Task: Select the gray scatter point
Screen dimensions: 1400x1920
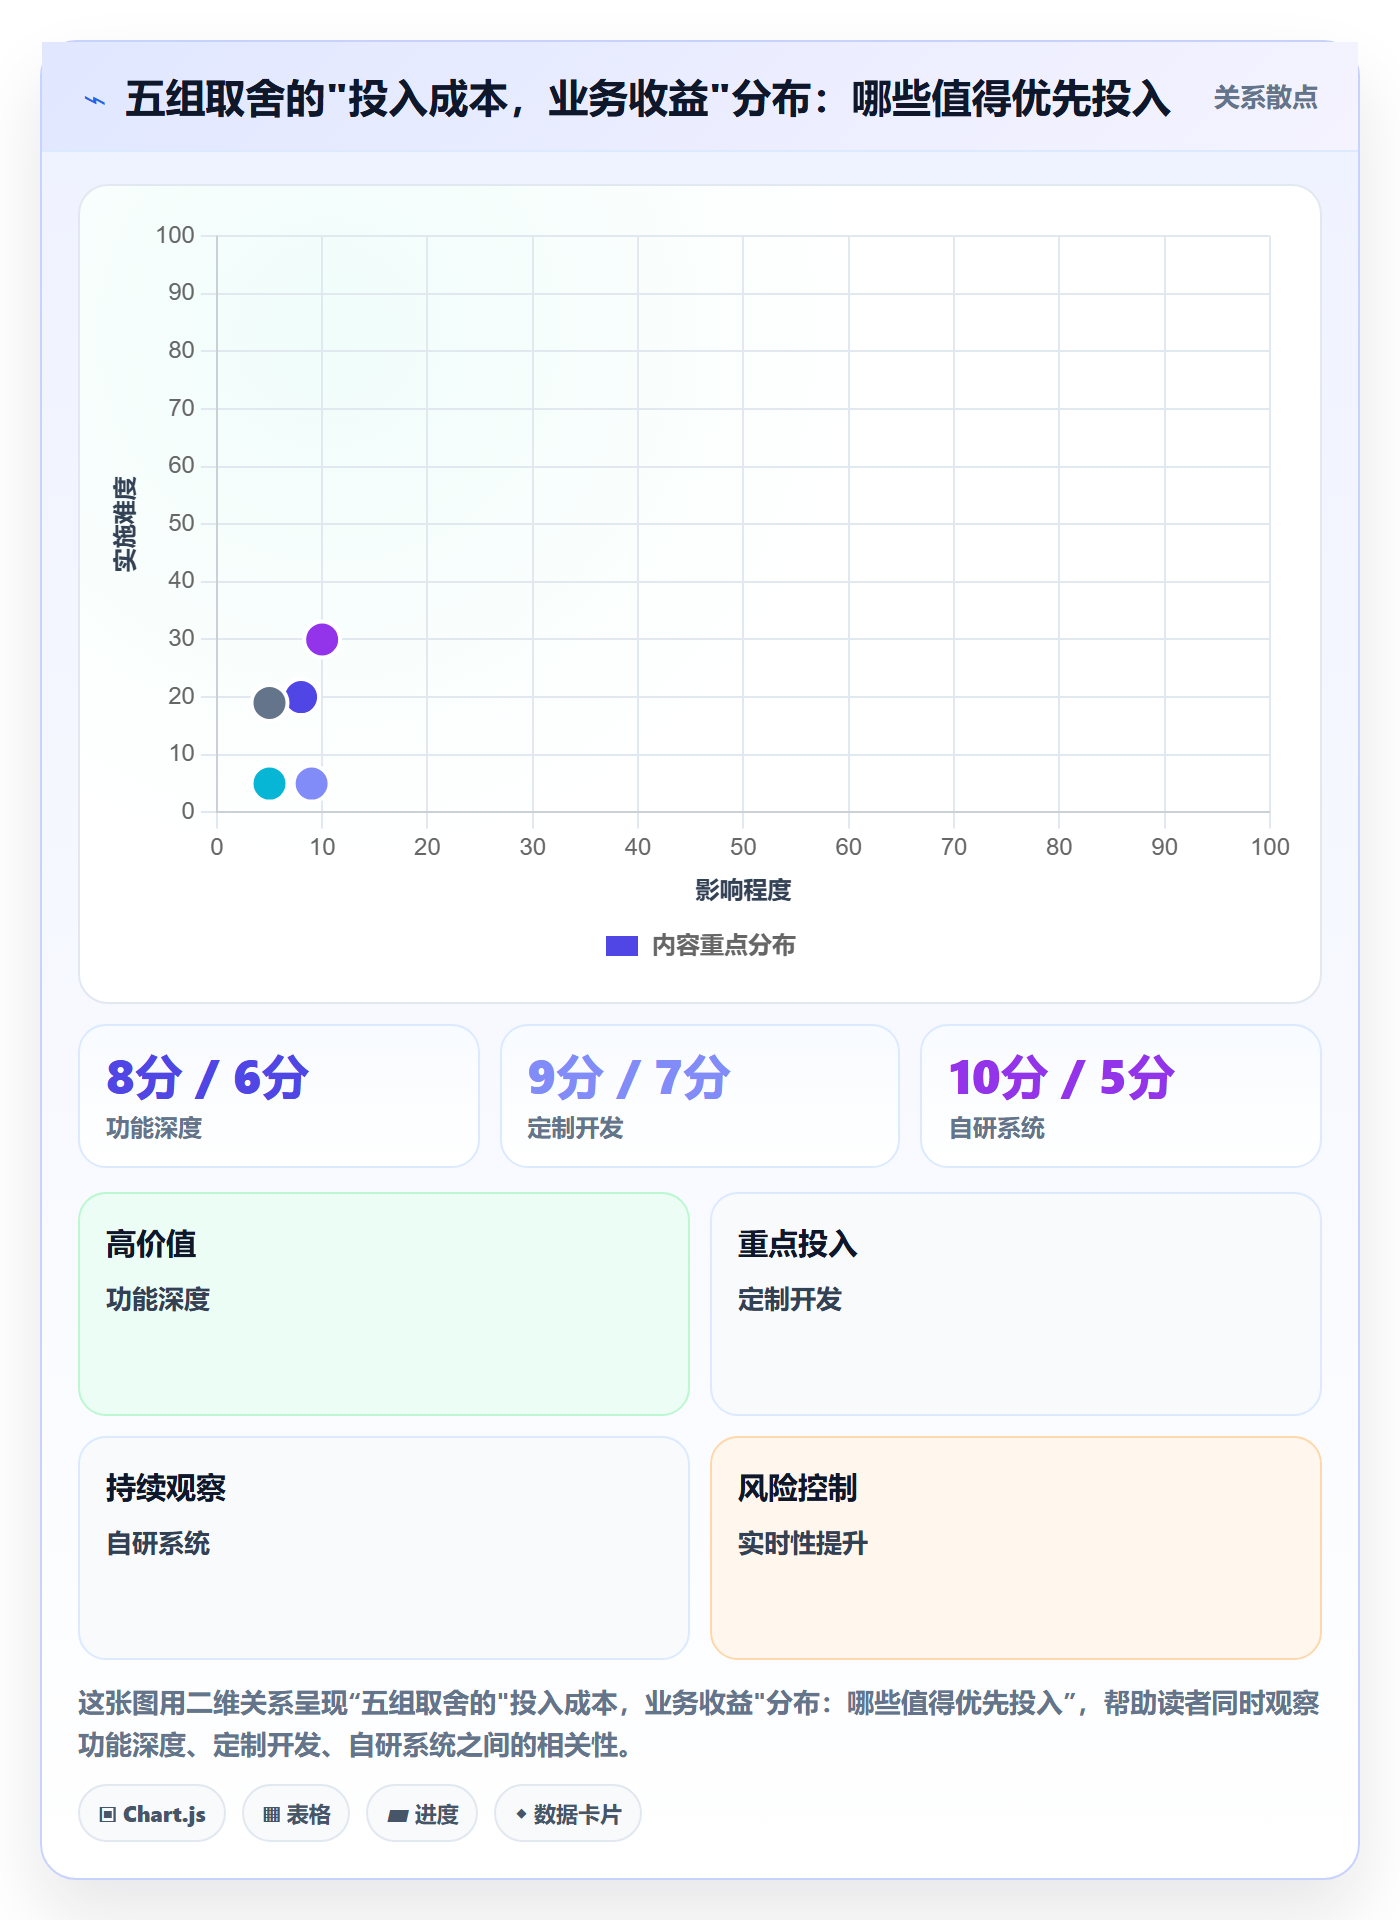Action: pos(269,703)
